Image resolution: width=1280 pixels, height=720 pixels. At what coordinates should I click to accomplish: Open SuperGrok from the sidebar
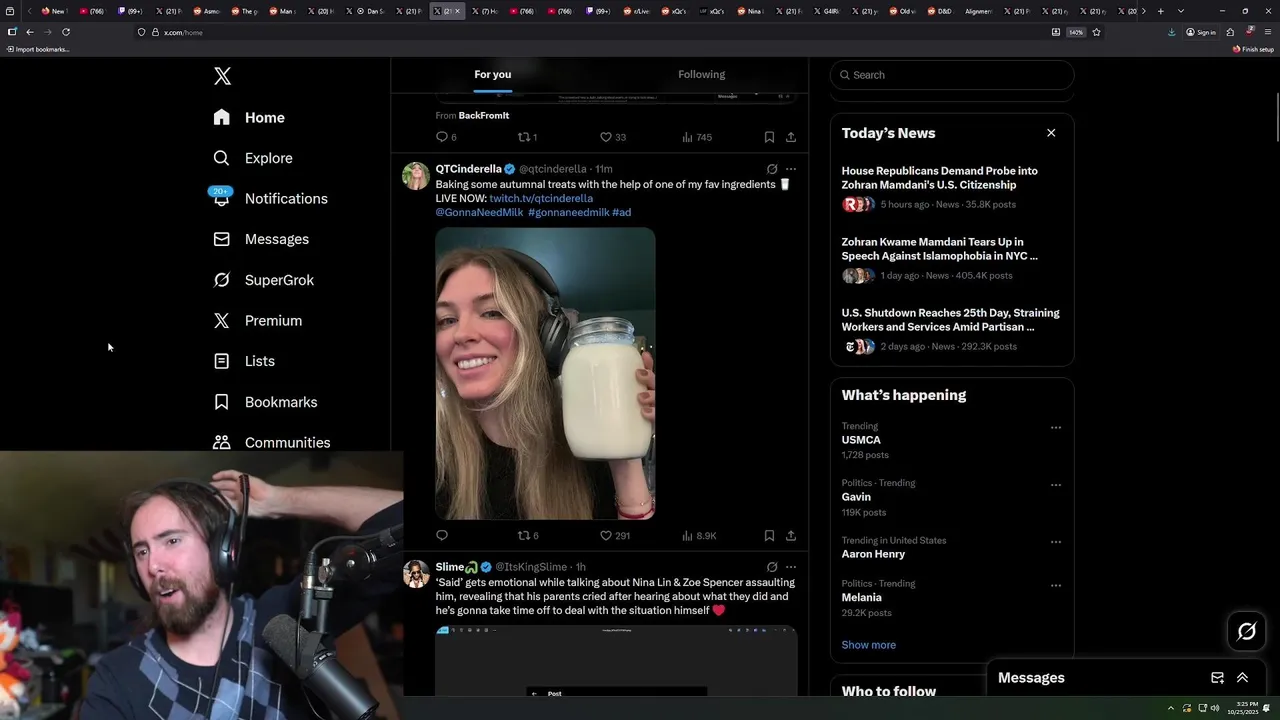263,280
